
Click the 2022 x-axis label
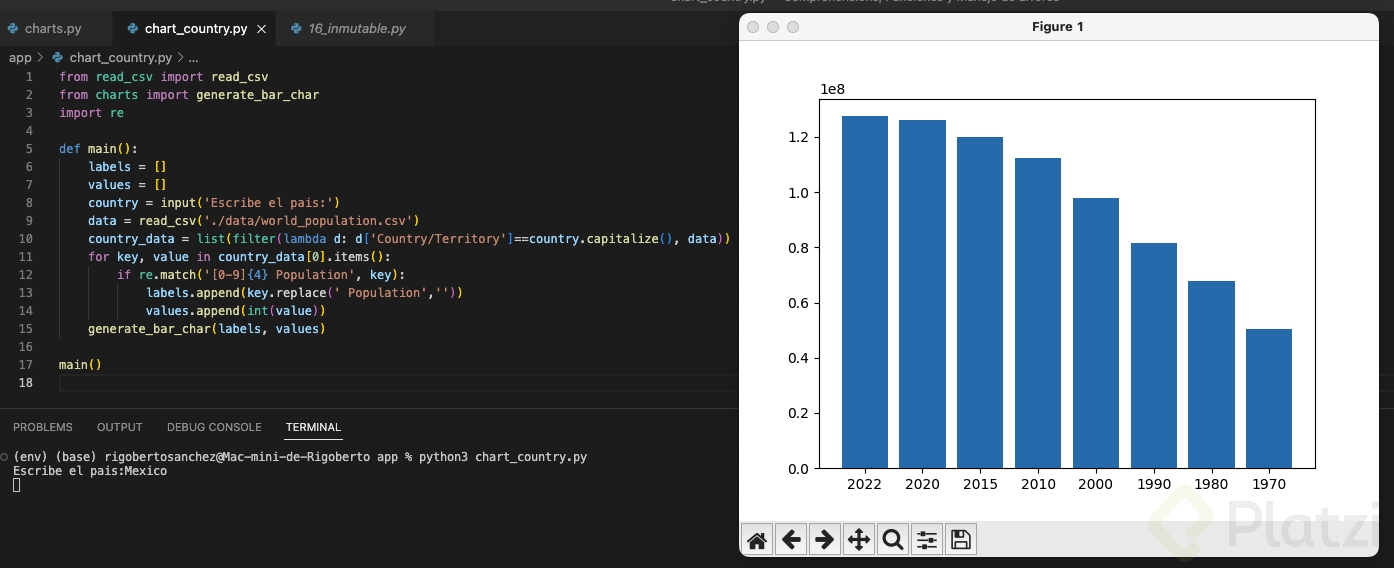(x=864, y=484)
